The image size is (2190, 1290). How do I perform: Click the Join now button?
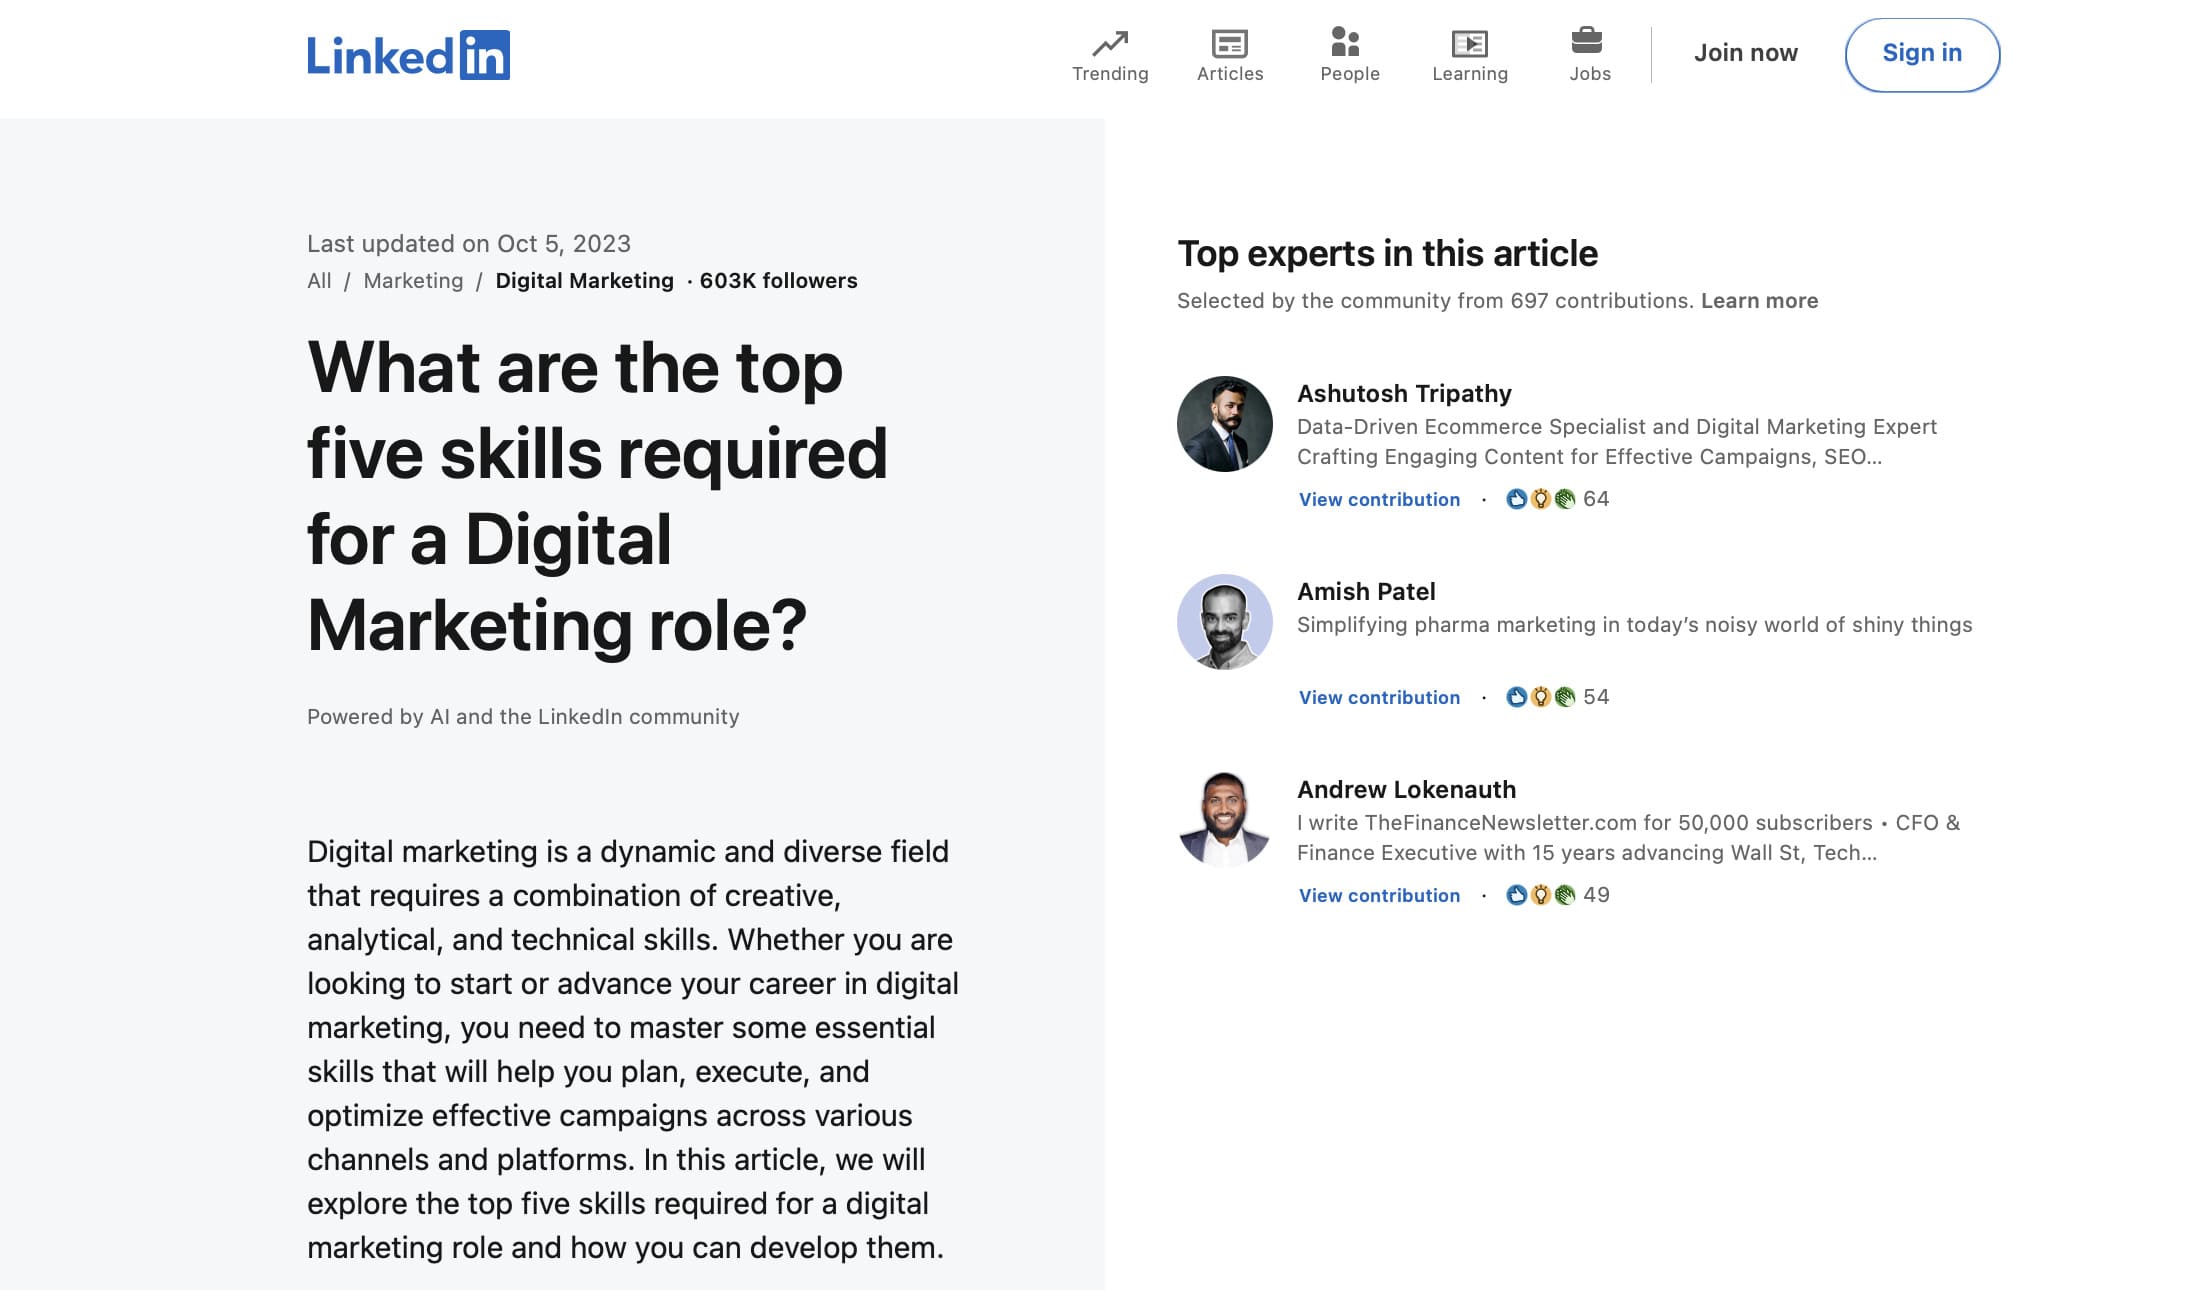click(x=1745, y=53)
